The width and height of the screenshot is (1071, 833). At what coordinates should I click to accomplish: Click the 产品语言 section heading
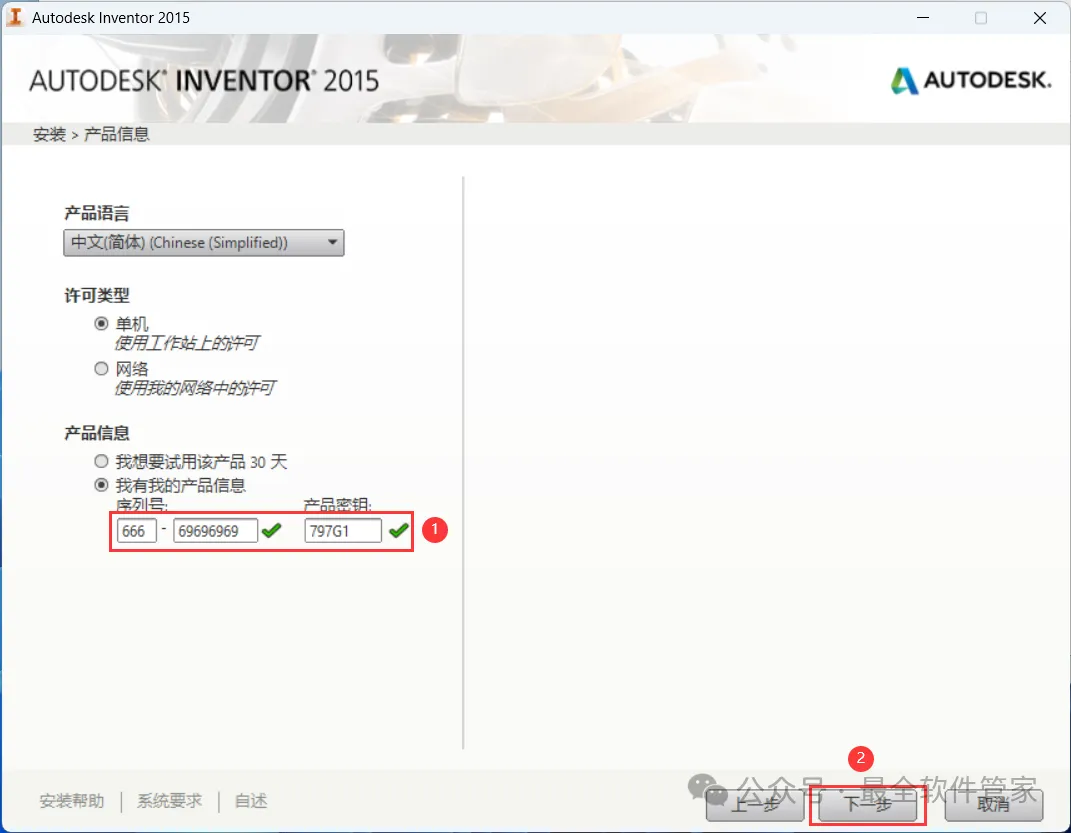tap(96, 214)
